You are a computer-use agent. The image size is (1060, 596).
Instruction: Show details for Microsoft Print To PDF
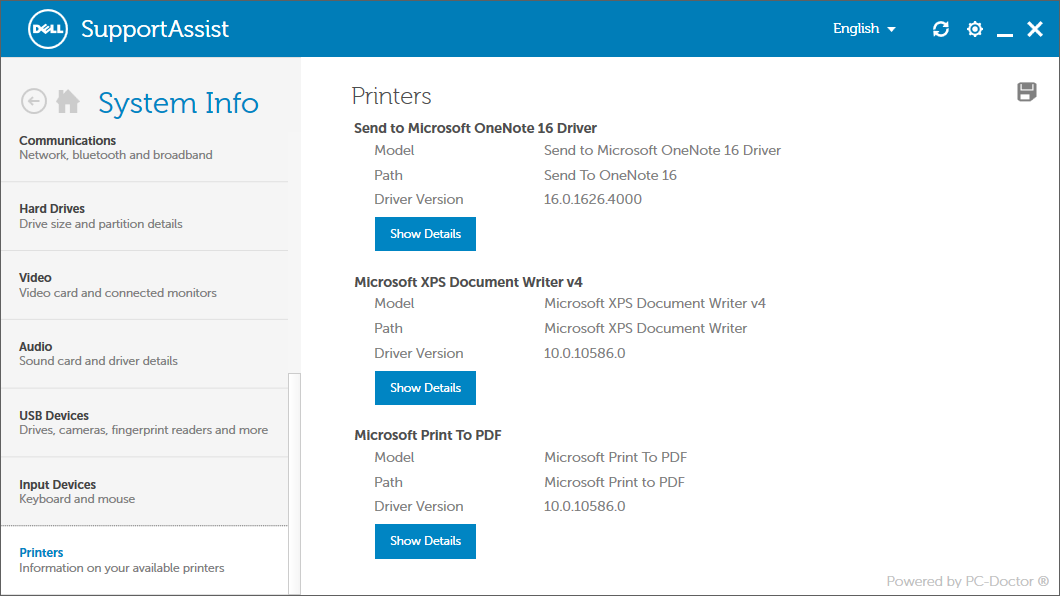tap(425, 541)
